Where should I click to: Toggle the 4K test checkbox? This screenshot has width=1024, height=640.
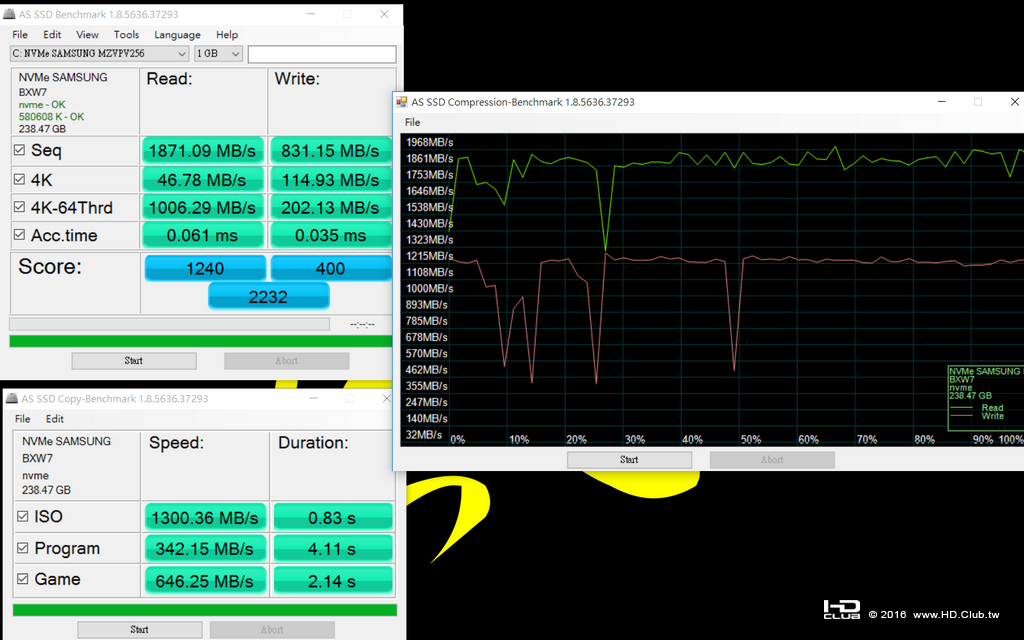20,179
